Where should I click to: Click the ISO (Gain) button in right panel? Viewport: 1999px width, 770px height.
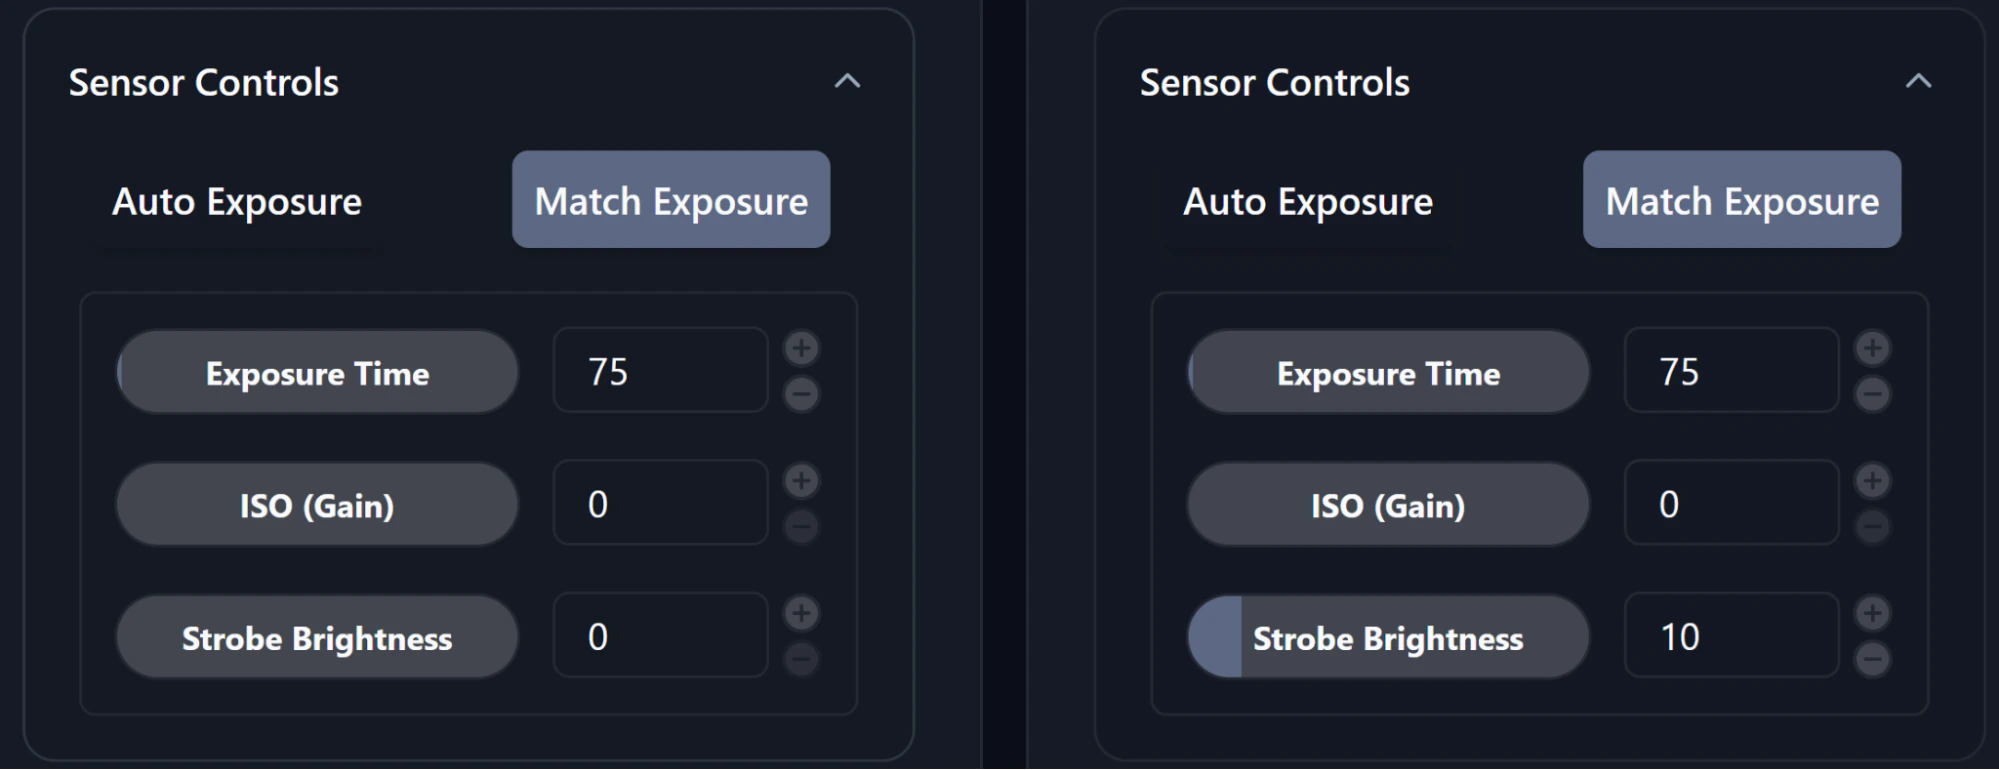1388,505
